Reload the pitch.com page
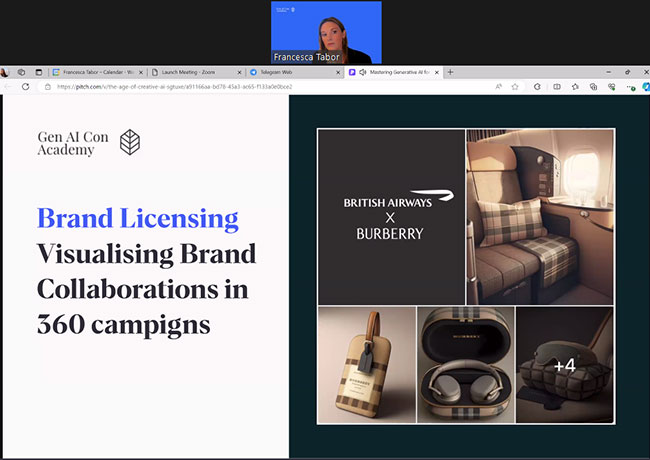The image size is (650, 460). tap(26, 87)
